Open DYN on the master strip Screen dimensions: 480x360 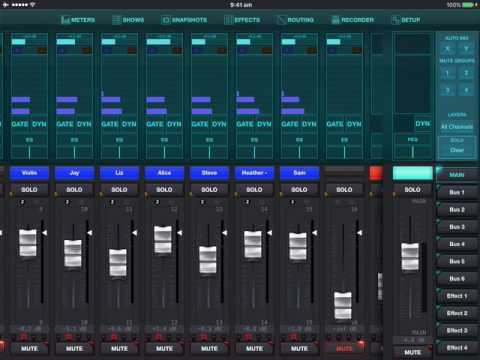click(423, 124)
